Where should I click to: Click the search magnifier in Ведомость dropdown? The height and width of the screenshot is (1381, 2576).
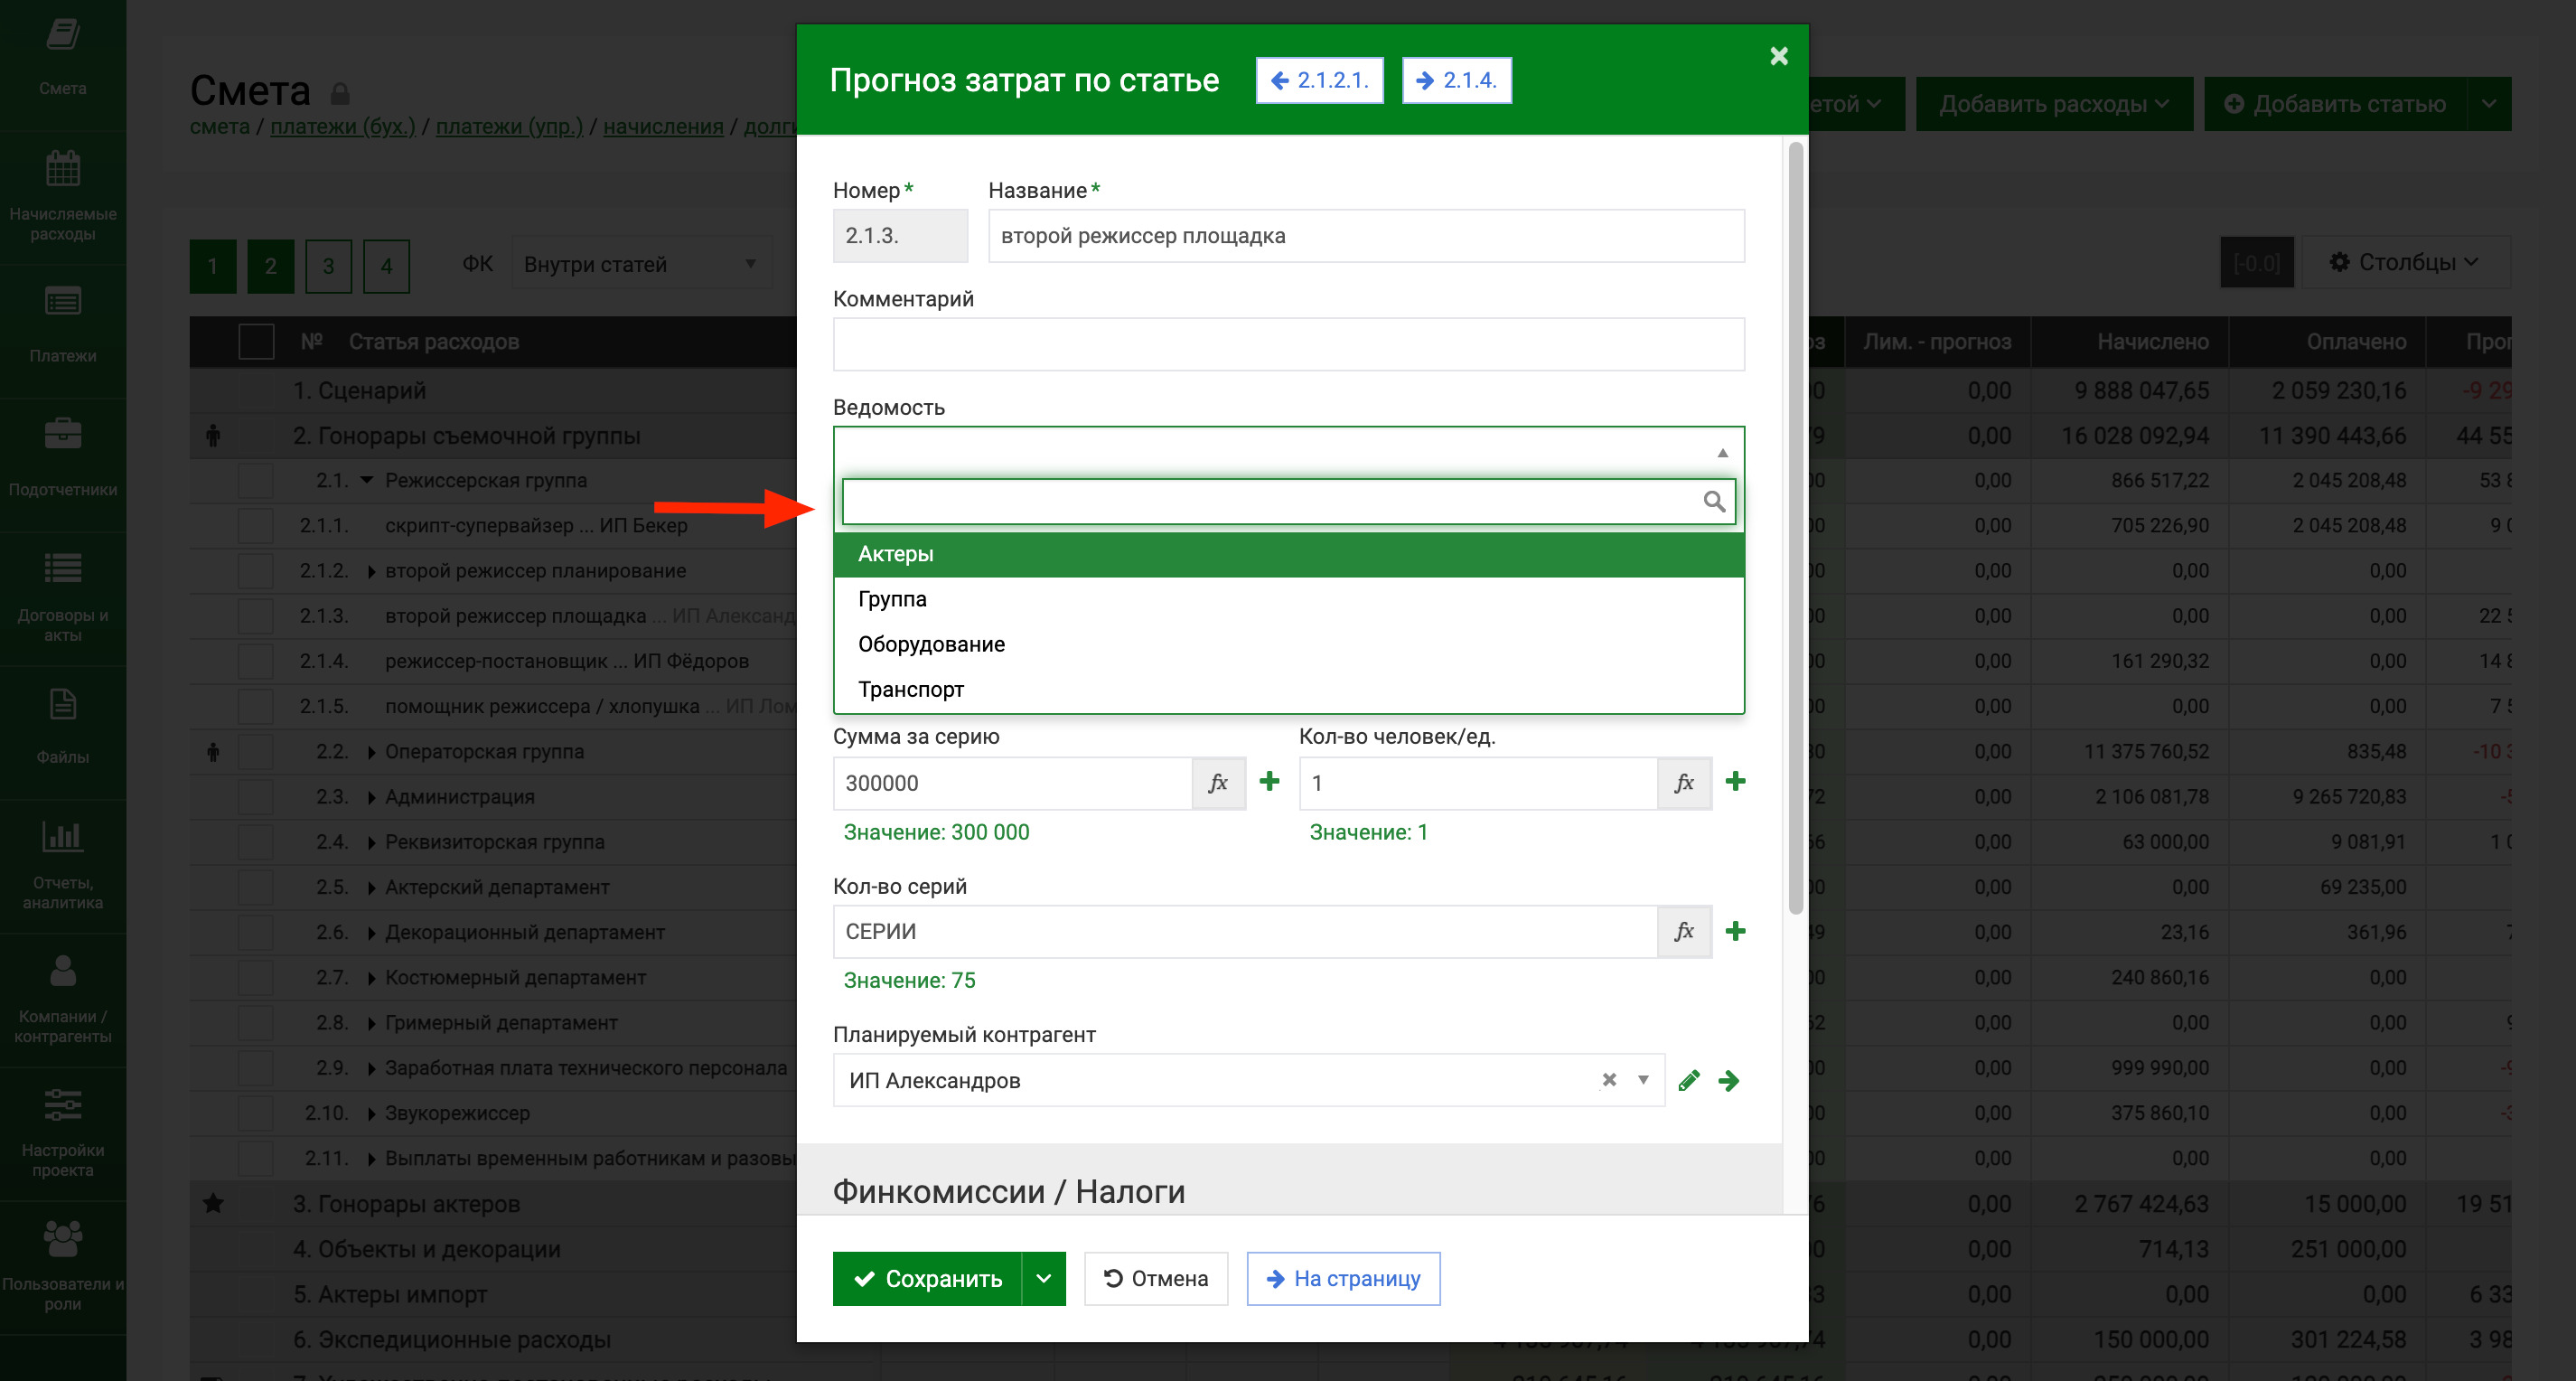click(1714, 501)
